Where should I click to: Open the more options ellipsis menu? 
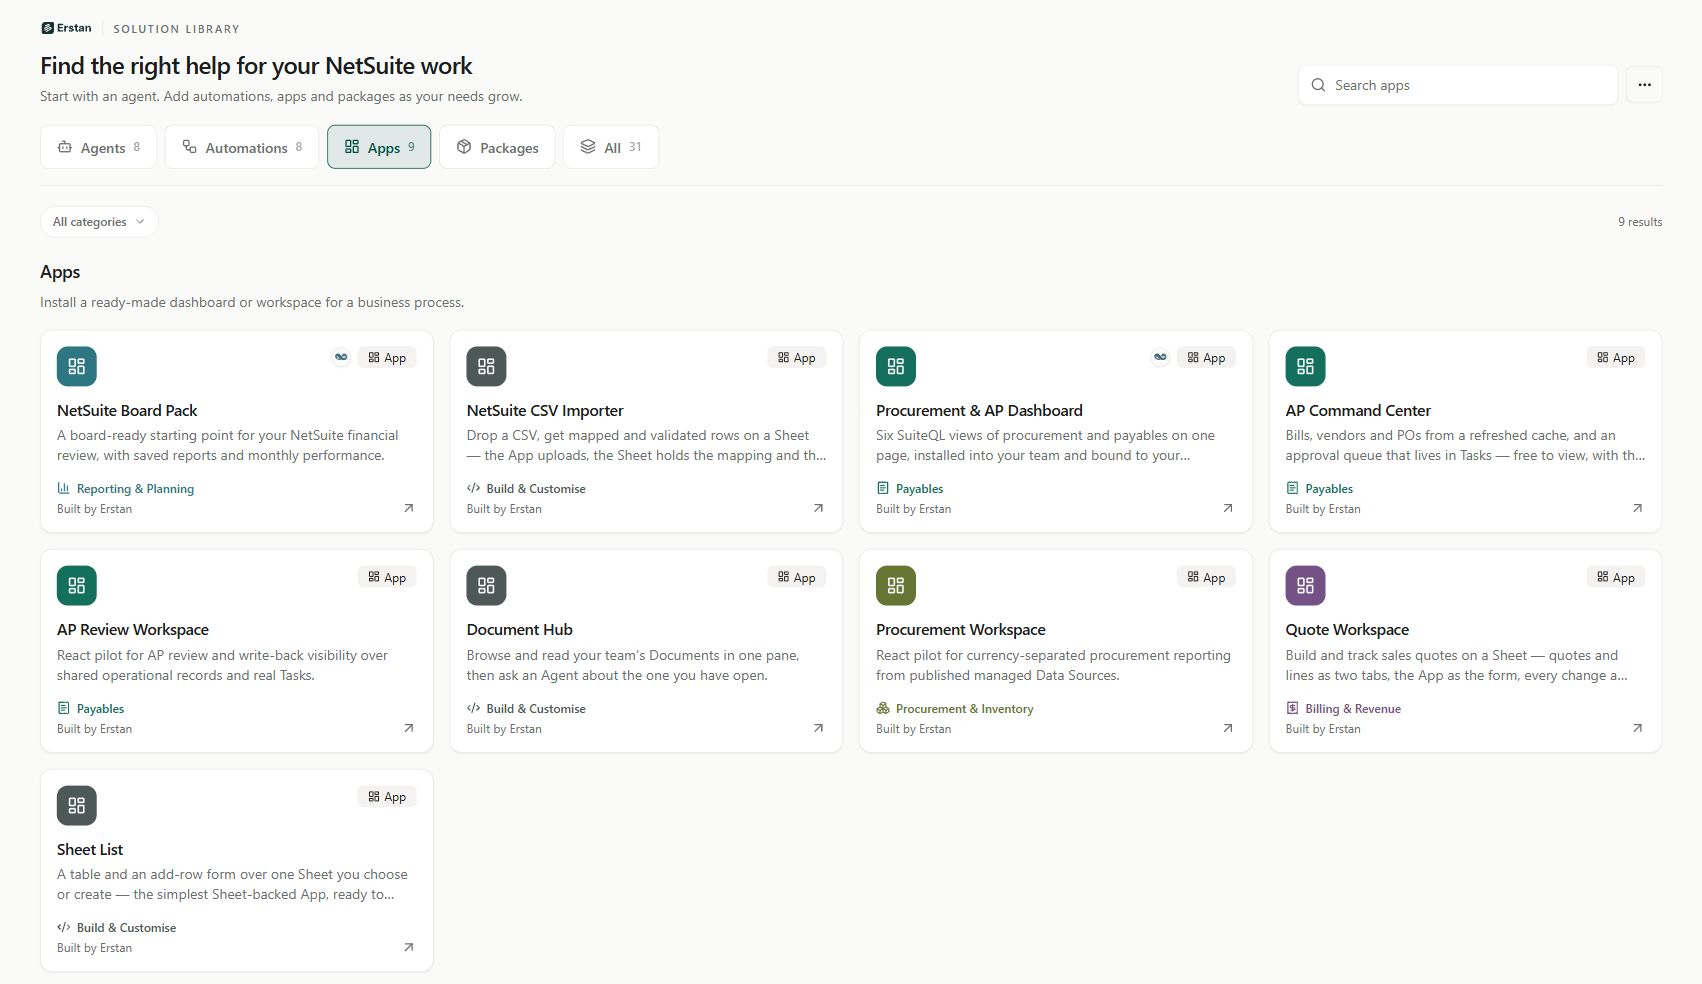(x=1644, y=85)
